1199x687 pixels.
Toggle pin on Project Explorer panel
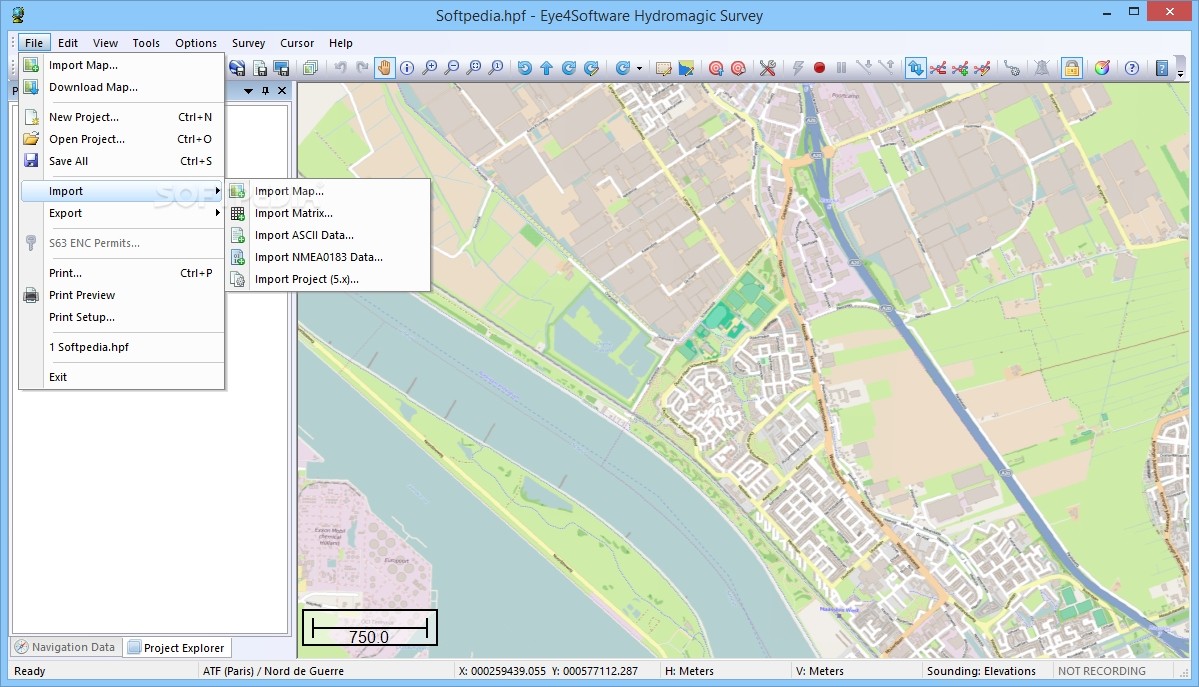point(265,91)
